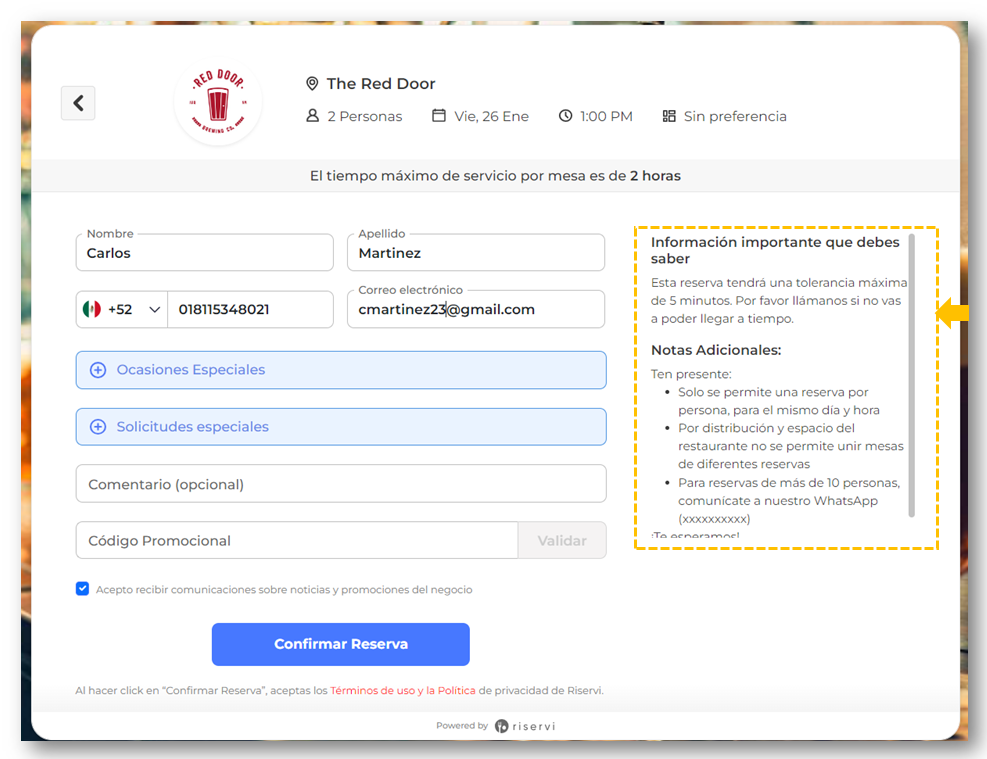Click the Validar promo code button
This screenshot has height=759, width=987.
562,540
